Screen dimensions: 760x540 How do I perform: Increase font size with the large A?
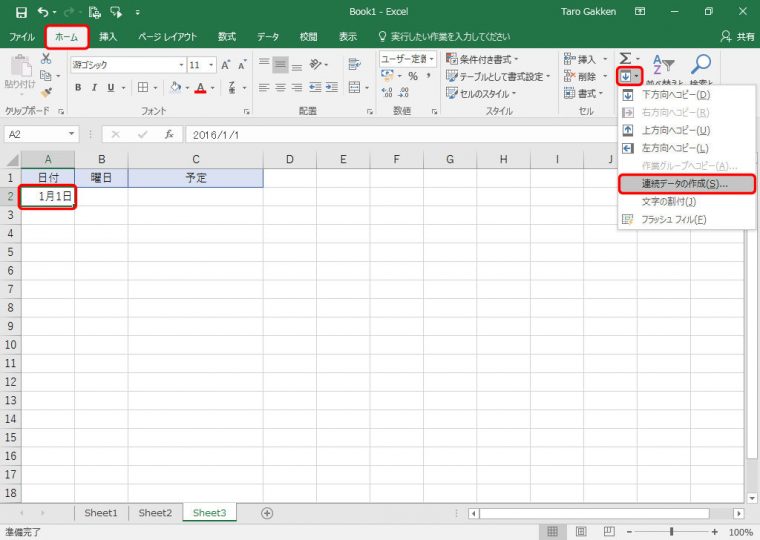click(x=226, y=65)
